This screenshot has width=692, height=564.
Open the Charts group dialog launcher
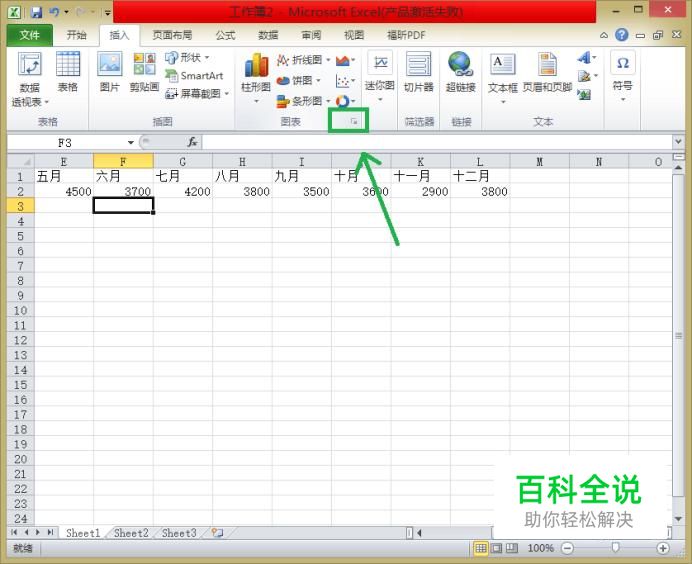(x=354, y=121)
